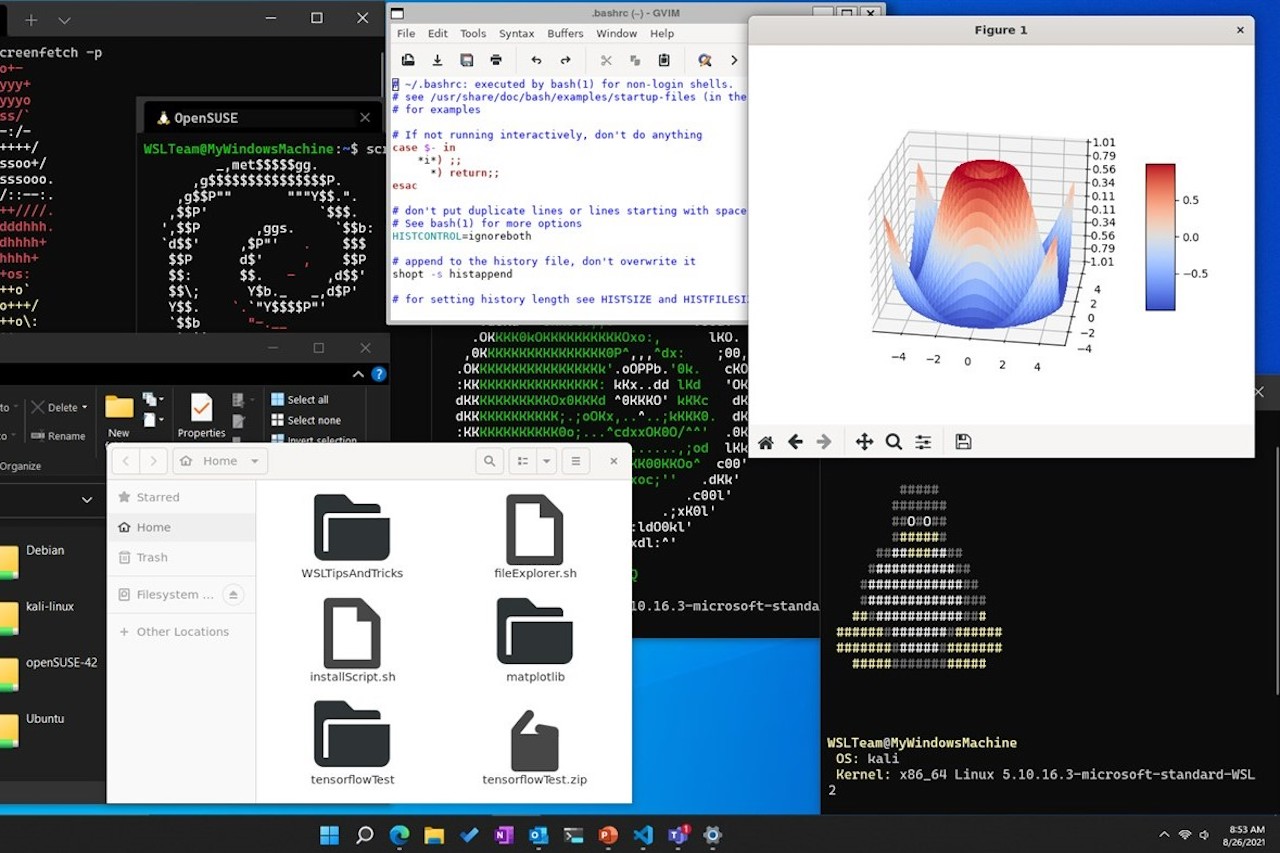The width and height of the screenshot is (1280, 853).
Task: Open the Syntax menu in GVIM
Action: click(x=516, y=33)
